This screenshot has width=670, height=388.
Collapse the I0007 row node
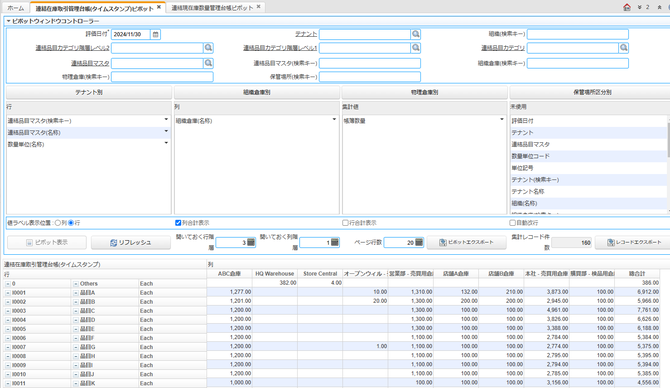[8, 347]
